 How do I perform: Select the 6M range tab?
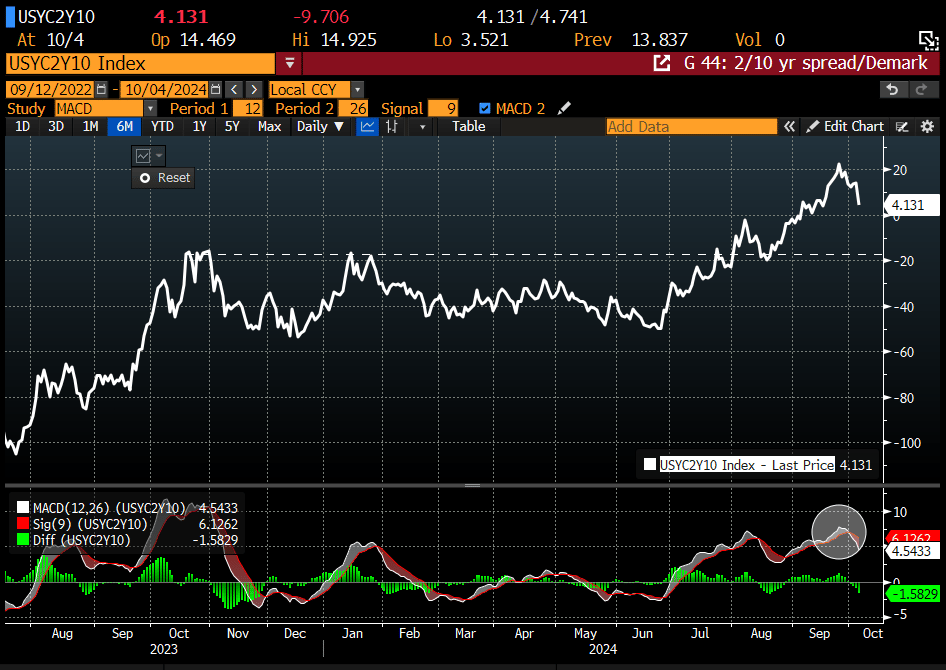pyautogui.click(x=125, y=127)
